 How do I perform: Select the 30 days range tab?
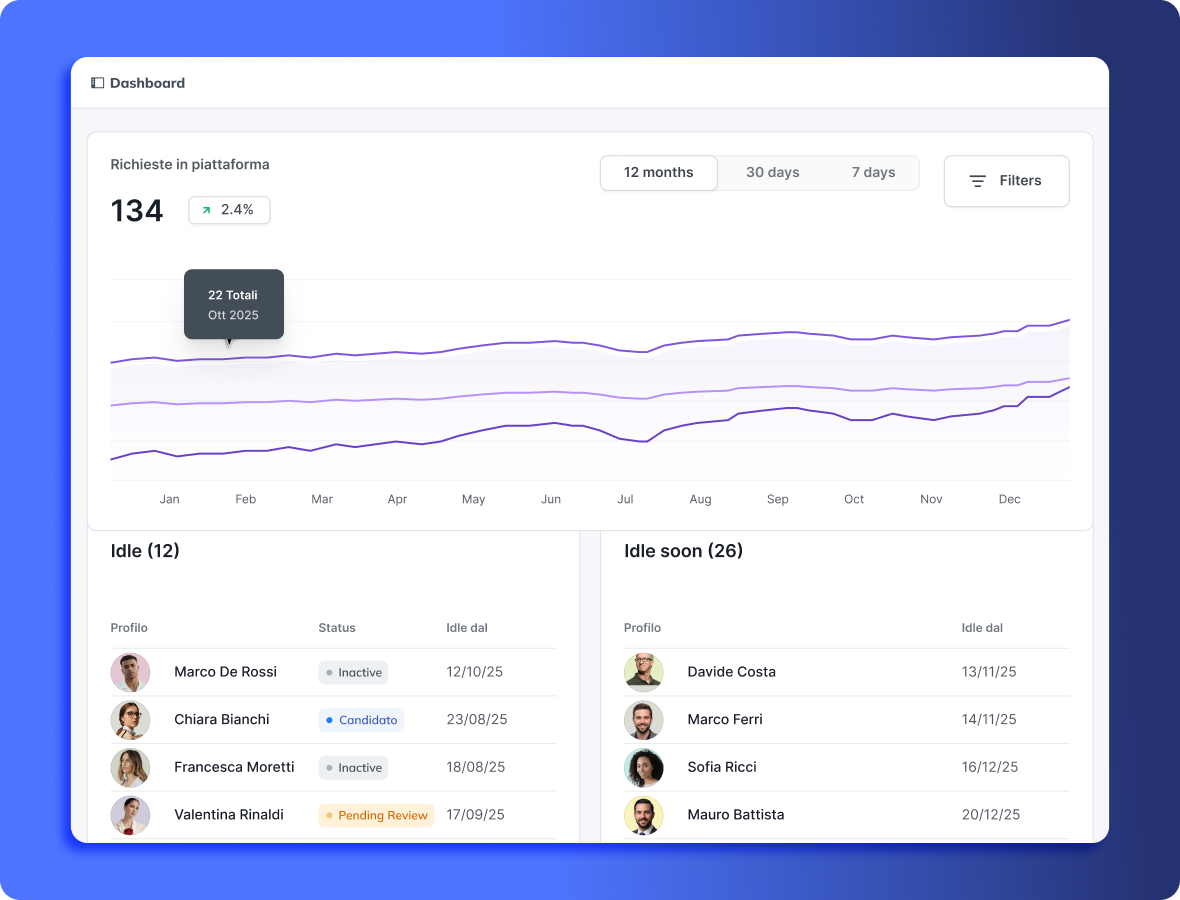772,173
